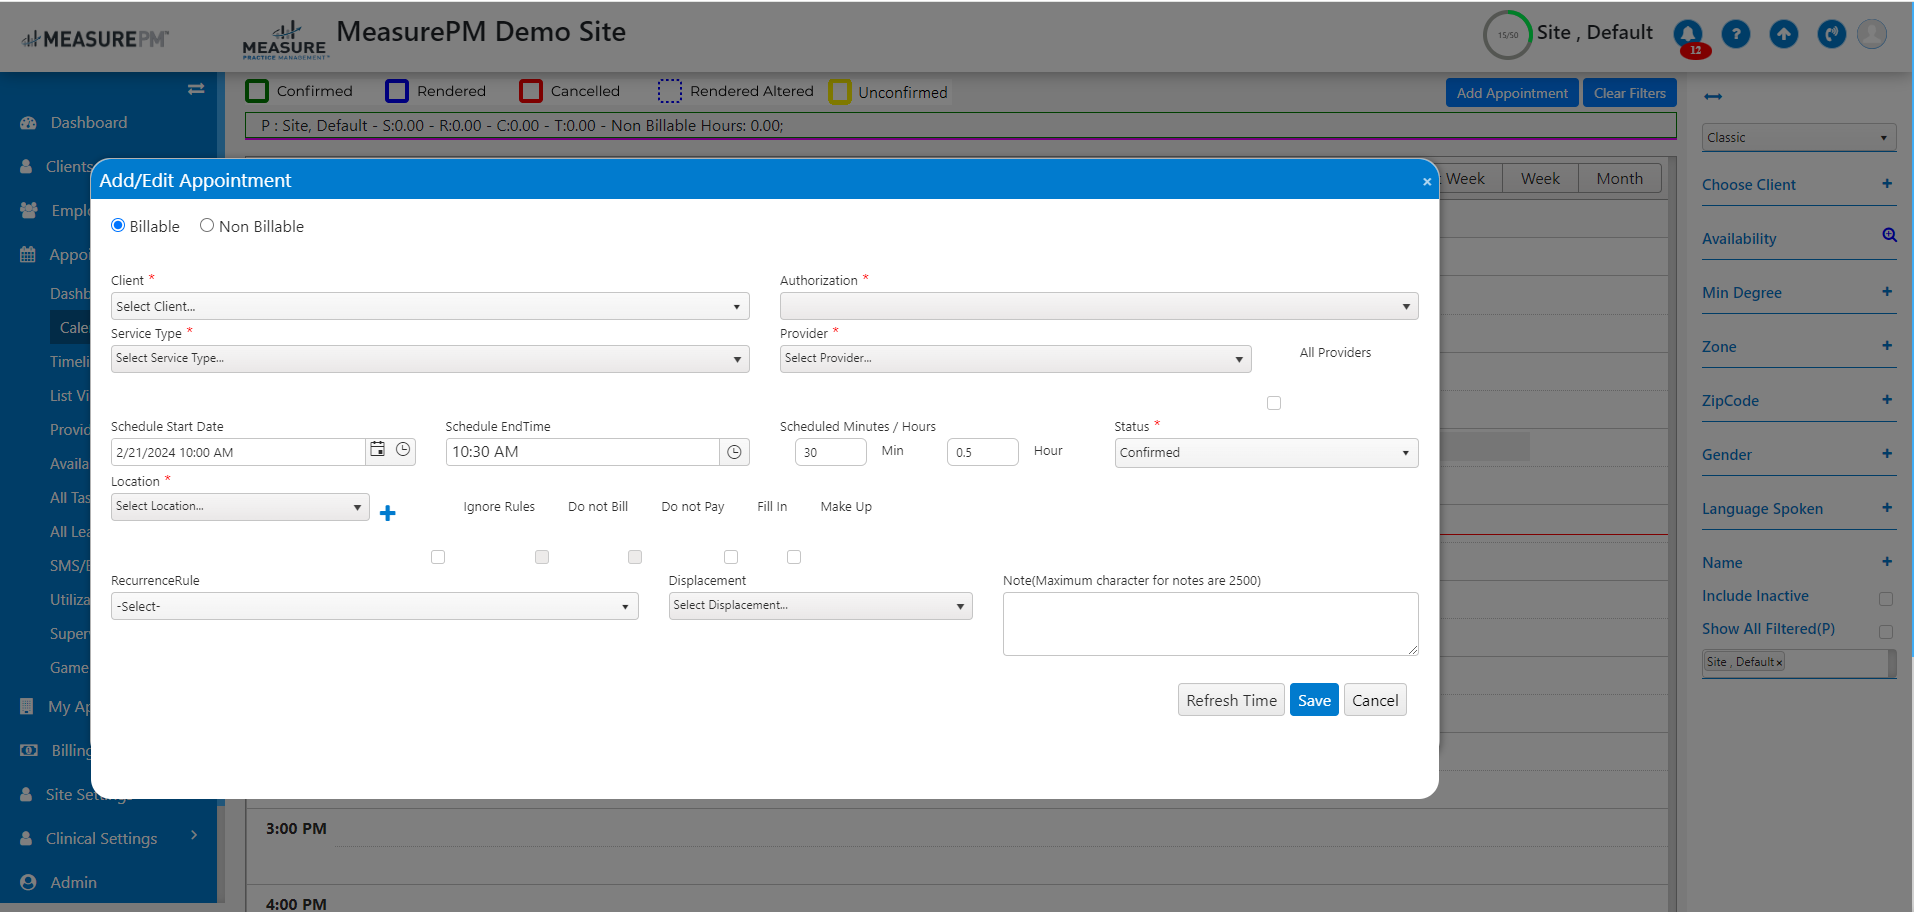Image resolution: width=1914 pixels, height=912 pixels.
Task: Open the Status dropdown showing Confirmed
Action: click(1266, 453)
